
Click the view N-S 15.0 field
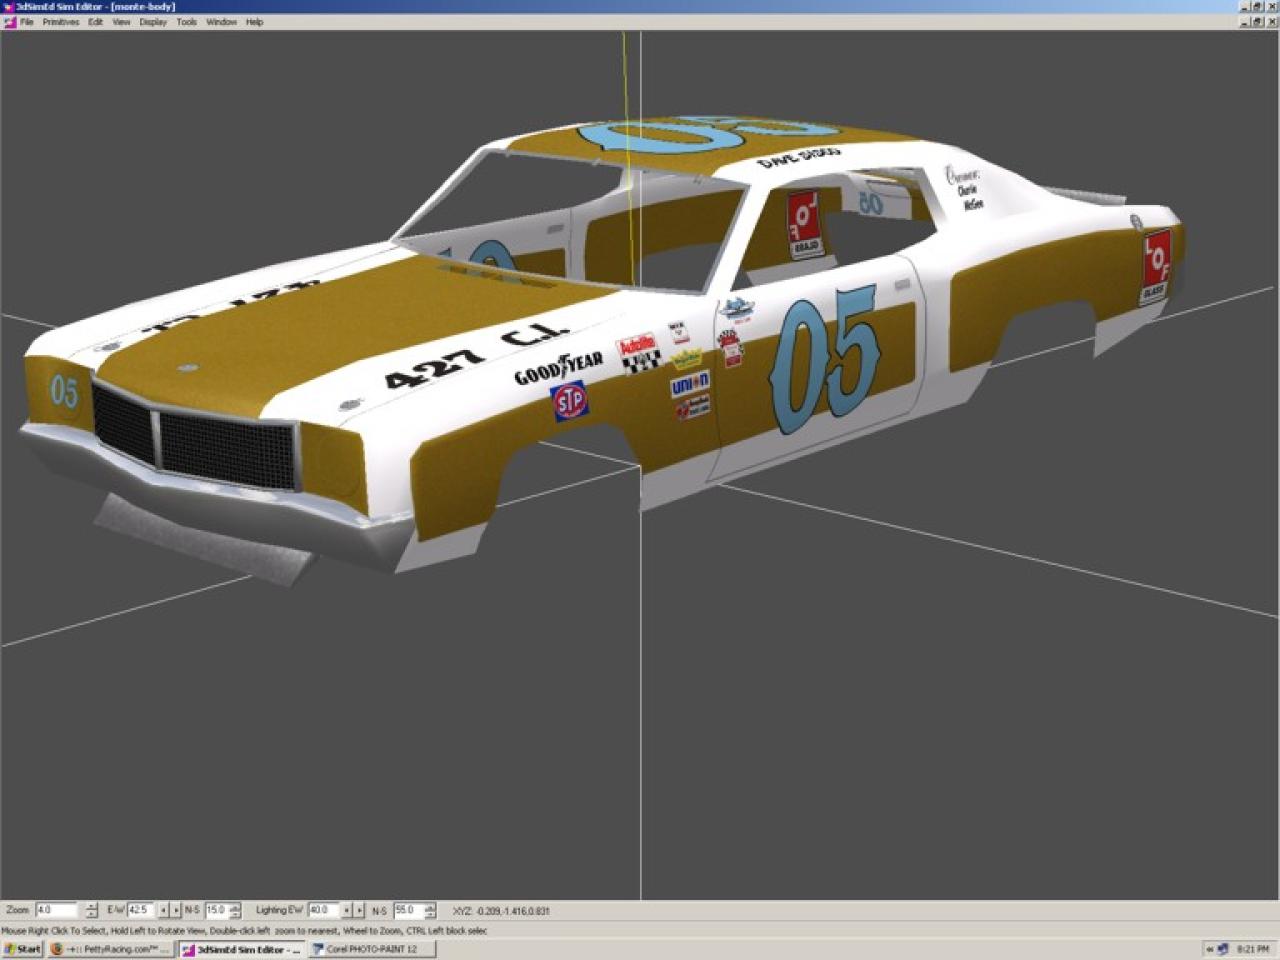[x=216, y=910]
